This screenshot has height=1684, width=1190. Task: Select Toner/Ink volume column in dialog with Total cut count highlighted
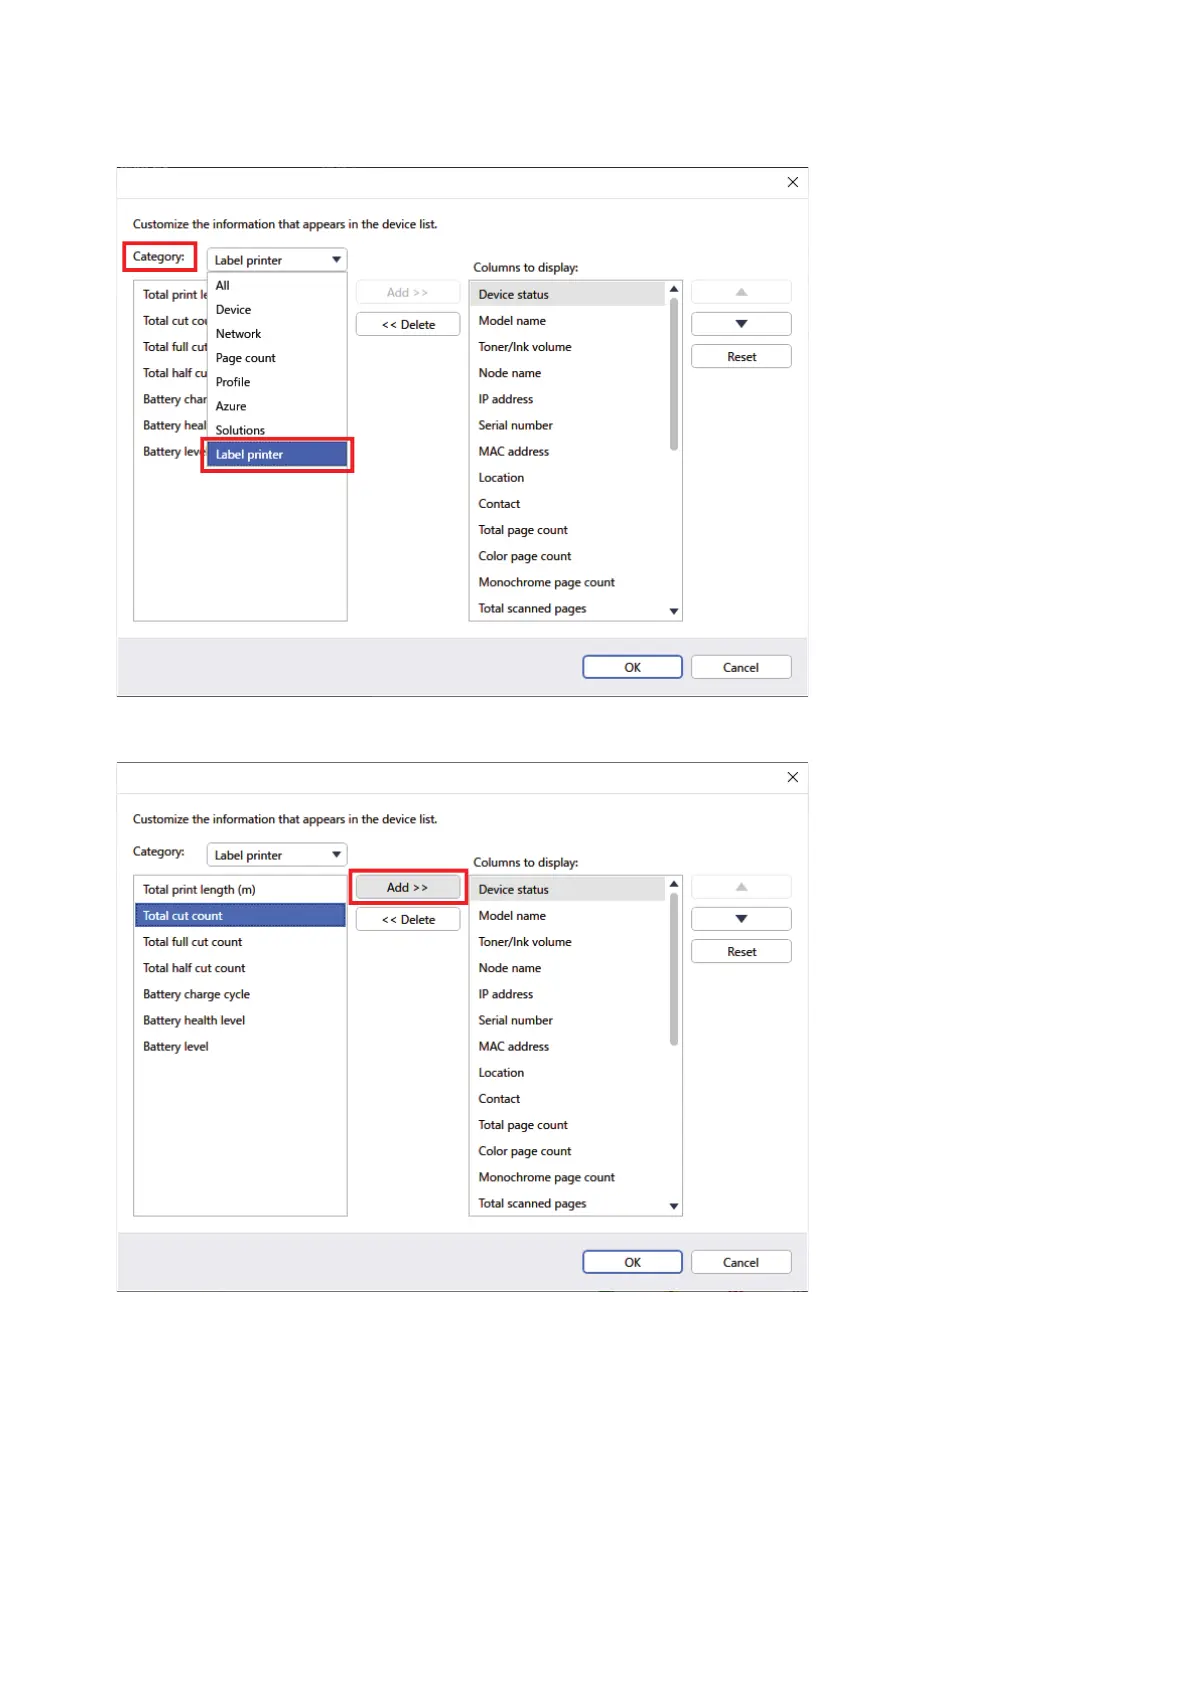tap(568, 941)
